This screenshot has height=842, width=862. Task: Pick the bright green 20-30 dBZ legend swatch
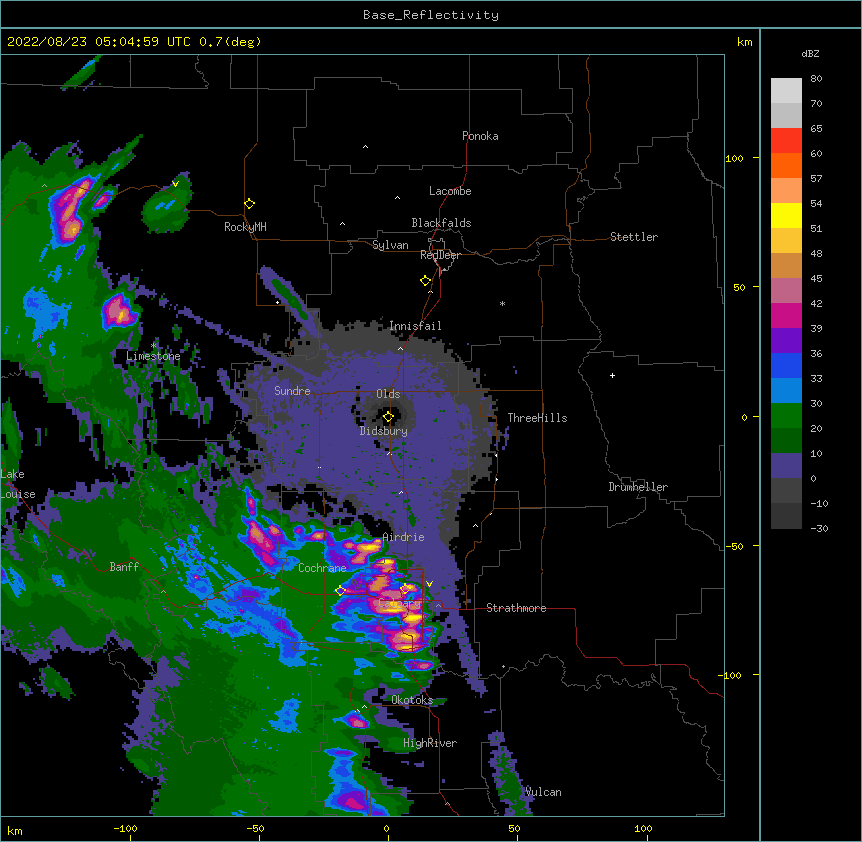786,416
